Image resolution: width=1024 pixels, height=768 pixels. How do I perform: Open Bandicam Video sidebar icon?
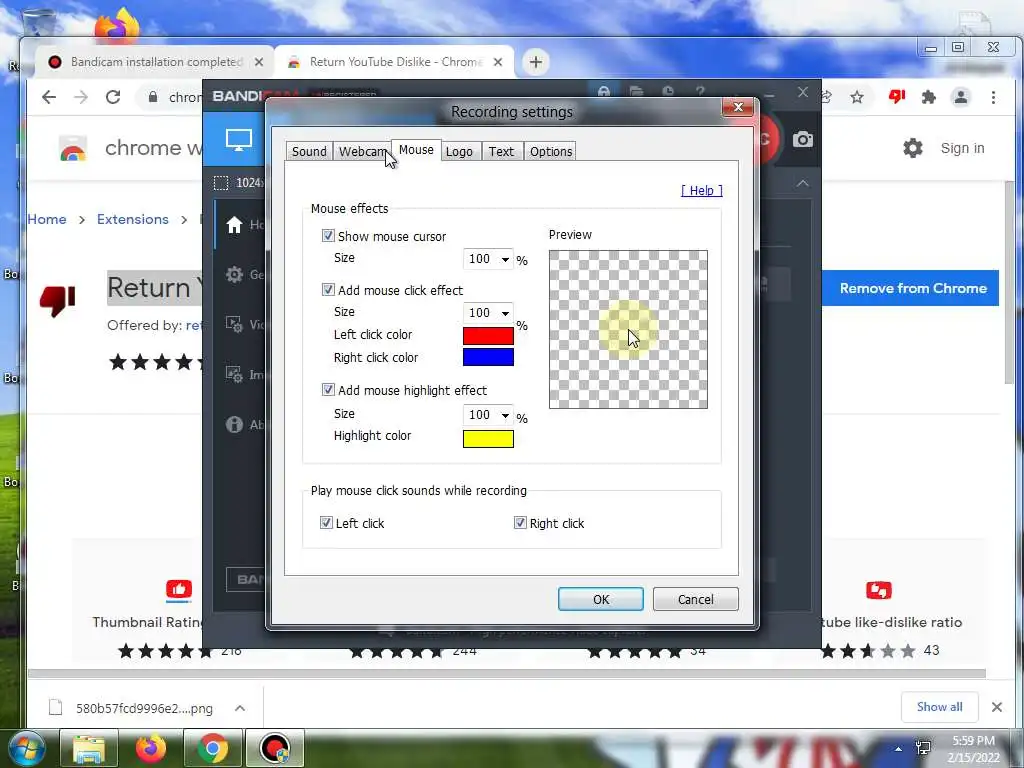click(x=234, y=324)
